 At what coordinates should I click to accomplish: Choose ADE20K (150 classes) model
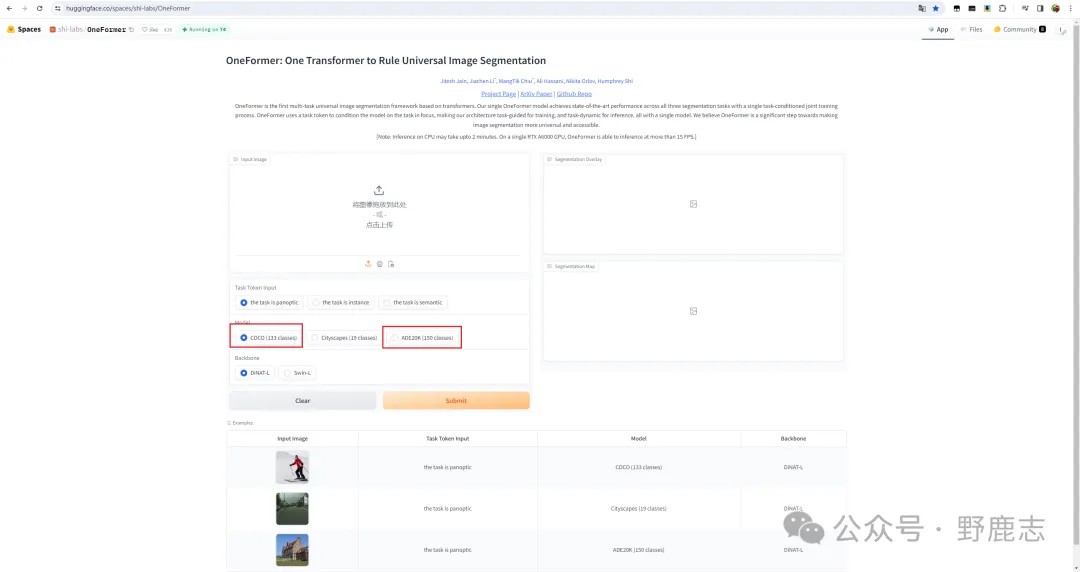pyautogui.click(x=422, y=338)
